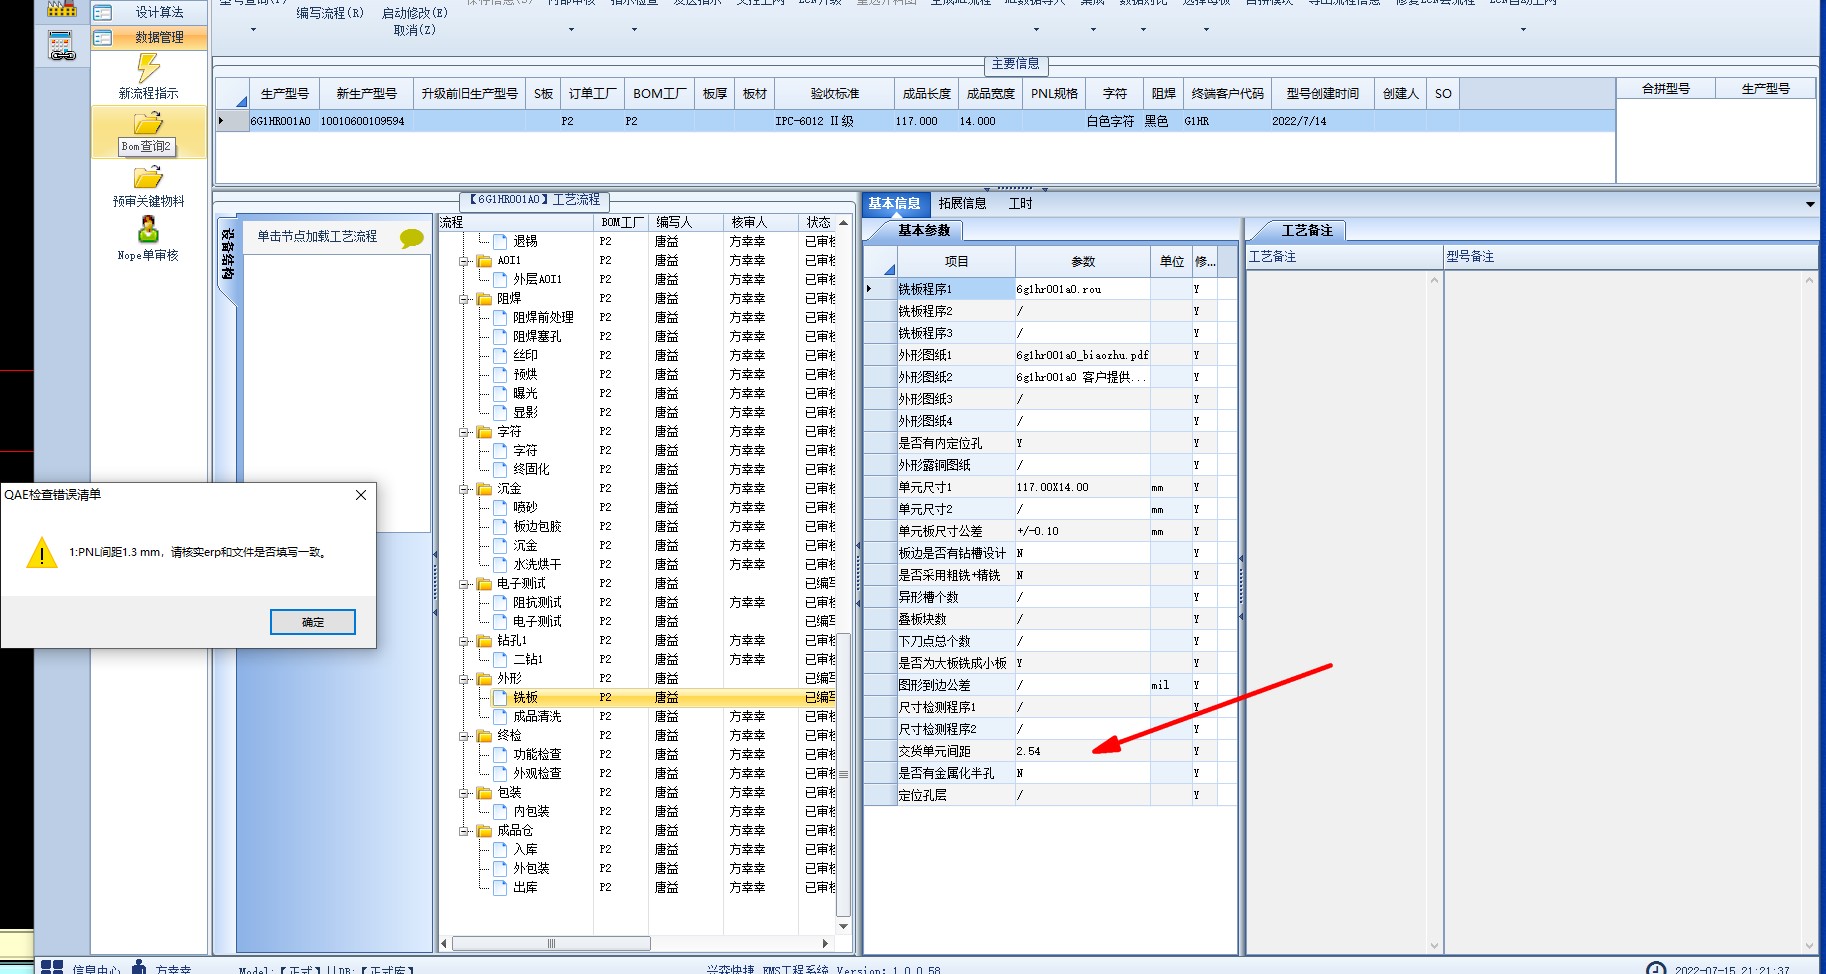Screen dimensions: 1826x974
Task: Edit the 铣板程序1 value field
Action: pos(1082,289)
